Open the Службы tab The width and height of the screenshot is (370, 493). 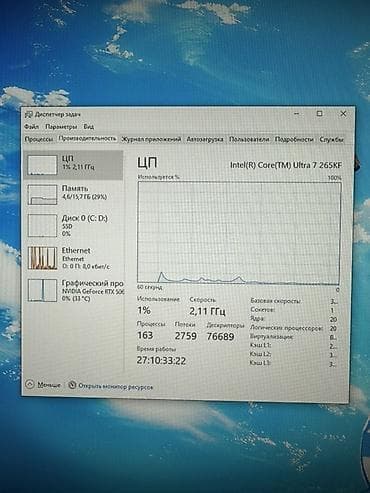pyautogui.click(x=331, y=139)
